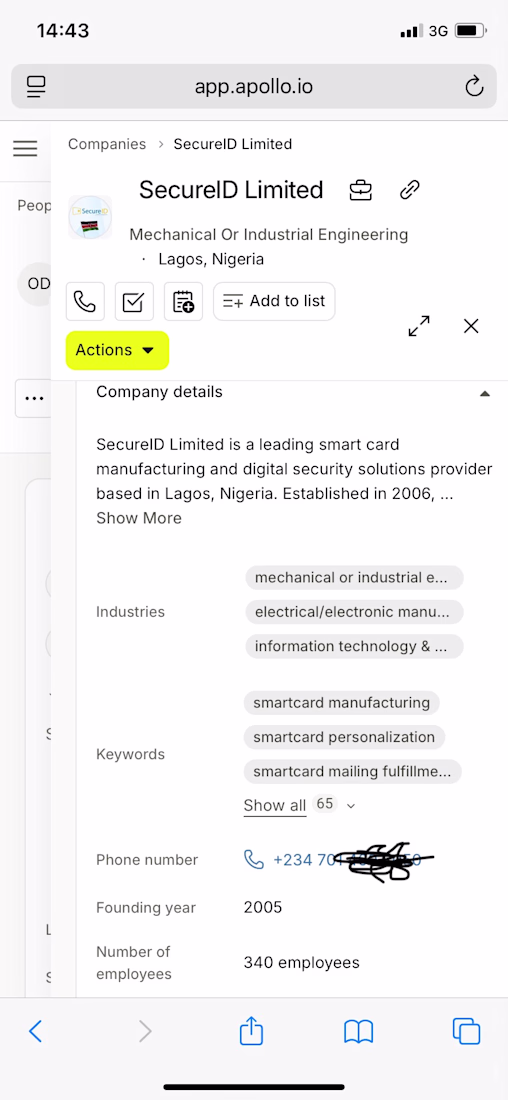Click Add to list button
508x1100 pixels.
[274, 302]
